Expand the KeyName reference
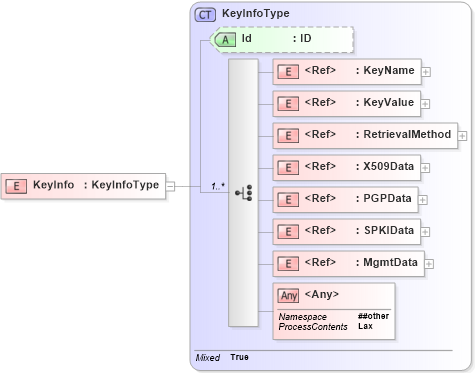This screenshot has width=475, height=373. click(x=426, y=72)
